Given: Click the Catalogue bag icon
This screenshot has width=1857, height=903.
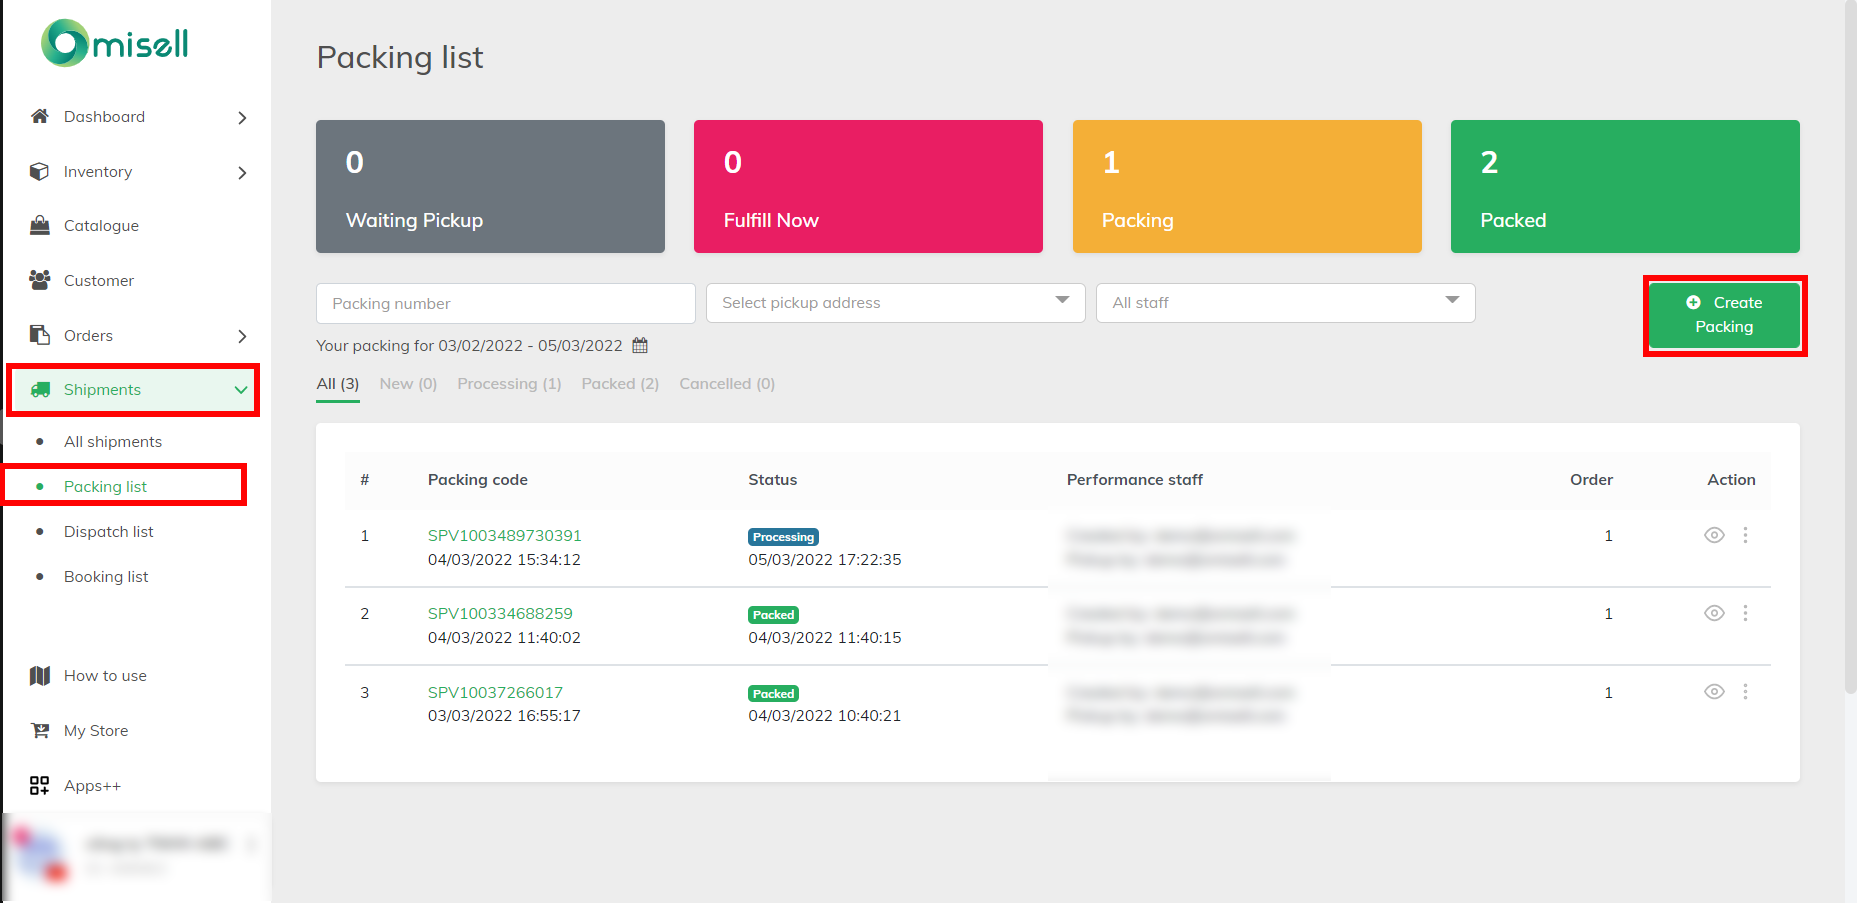Looking at the screenshot, I should (x=40, y=225).
